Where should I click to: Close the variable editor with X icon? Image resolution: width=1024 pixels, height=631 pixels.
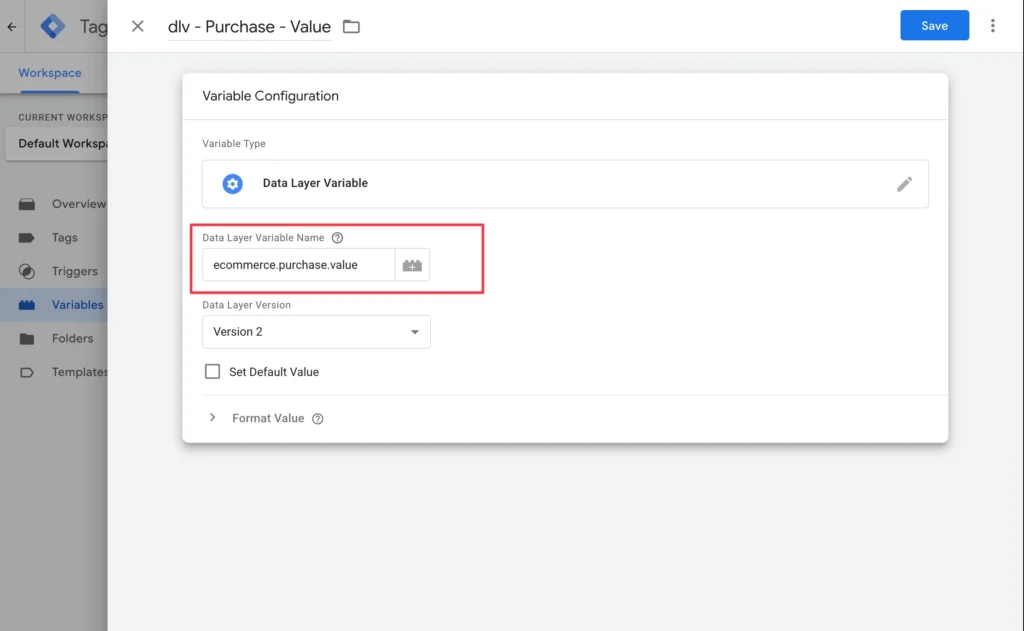point(138,26)
